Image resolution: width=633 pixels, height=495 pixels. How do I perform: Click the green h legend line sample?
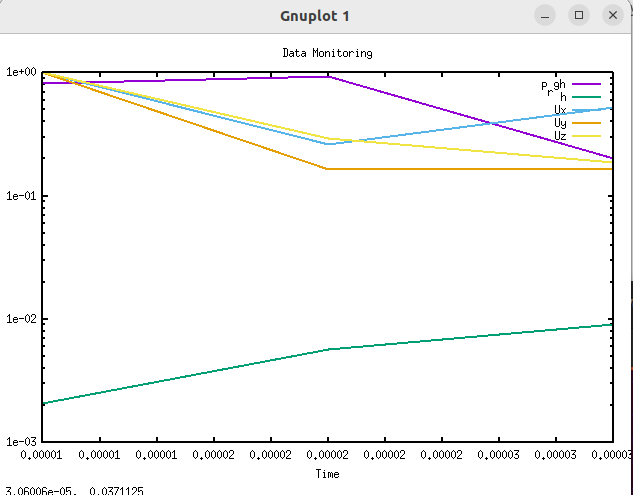pos(586,97)
